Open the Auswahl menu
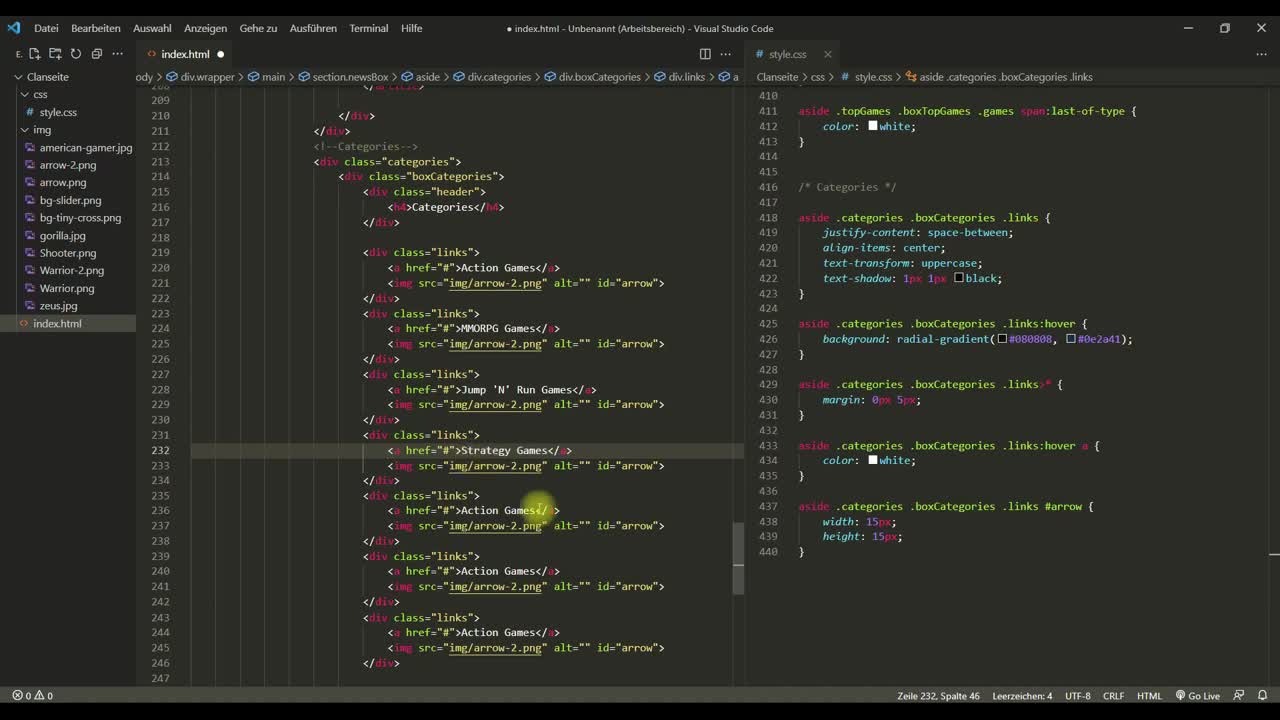 coord(152,28)
